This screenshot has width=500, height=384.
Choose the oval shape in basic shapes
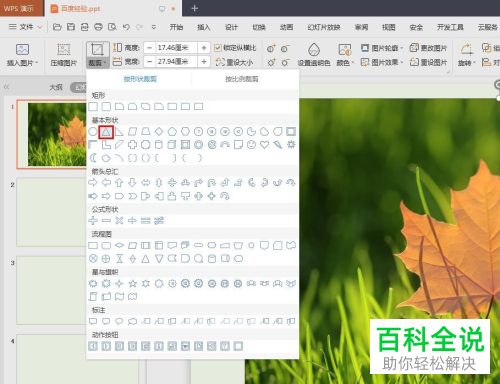pos(93,132)
